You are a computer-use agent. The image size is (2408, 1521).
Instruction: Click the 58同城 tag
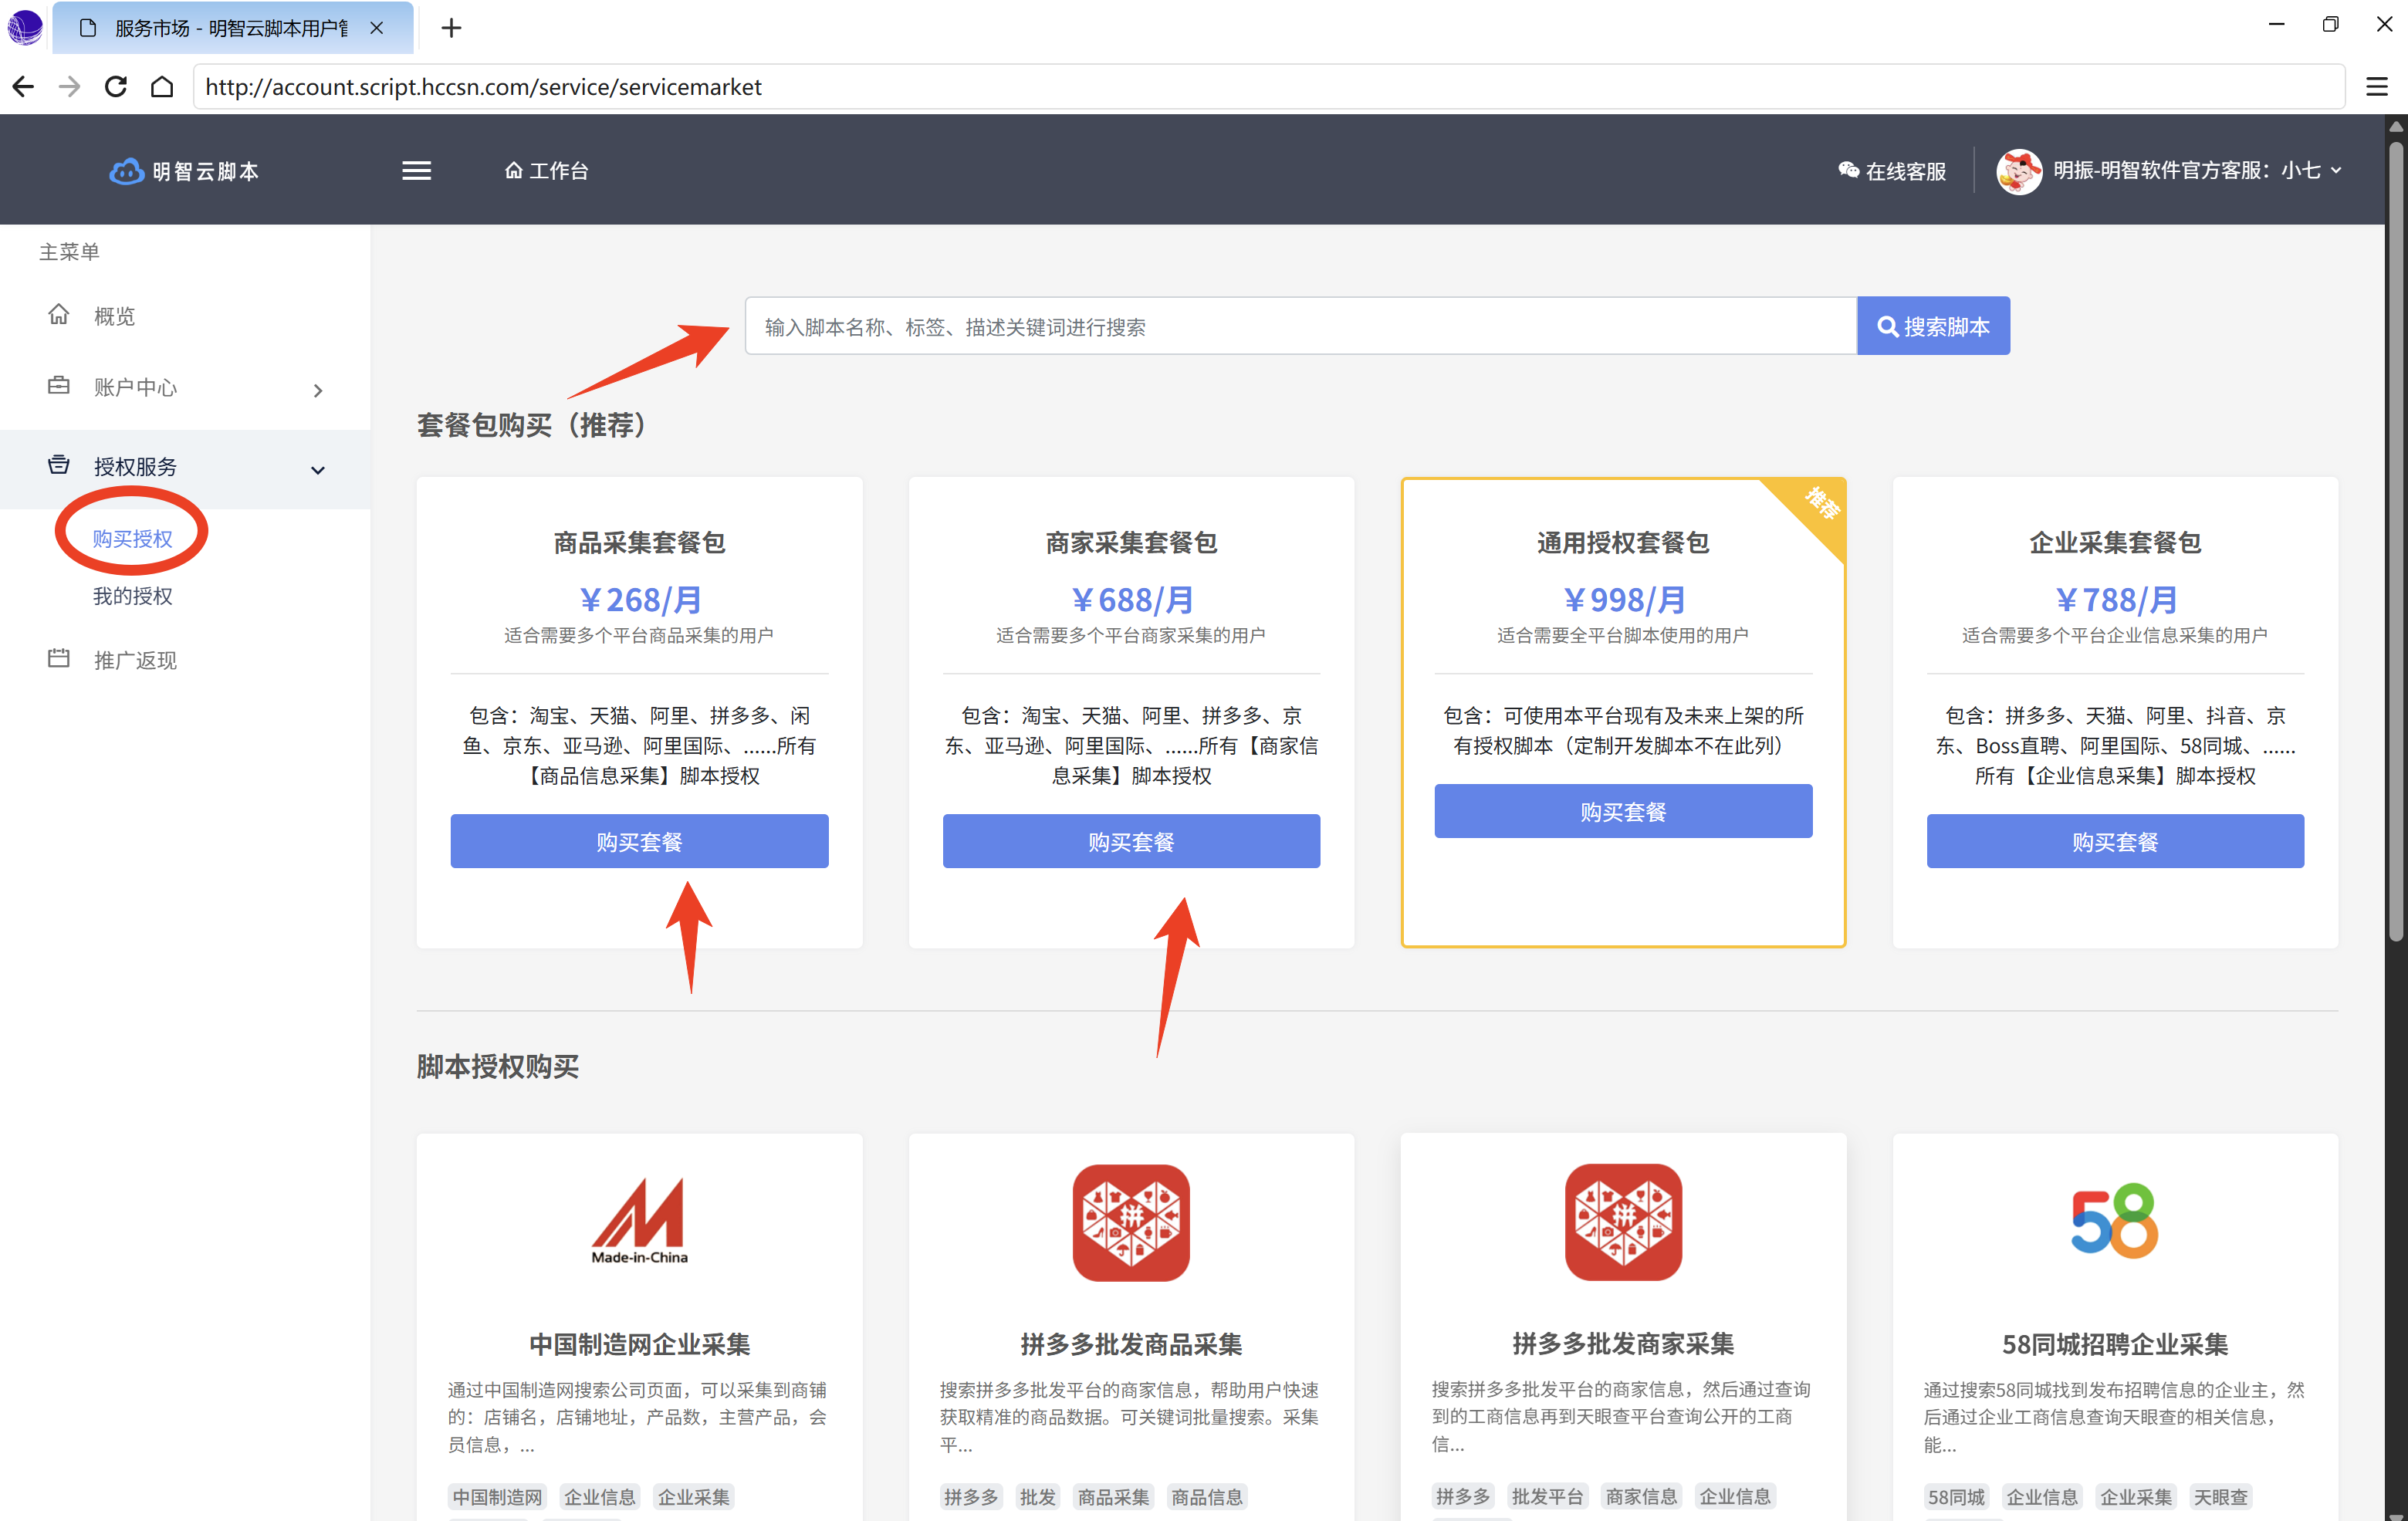pyautogui.click(x=1956, y=1497)
